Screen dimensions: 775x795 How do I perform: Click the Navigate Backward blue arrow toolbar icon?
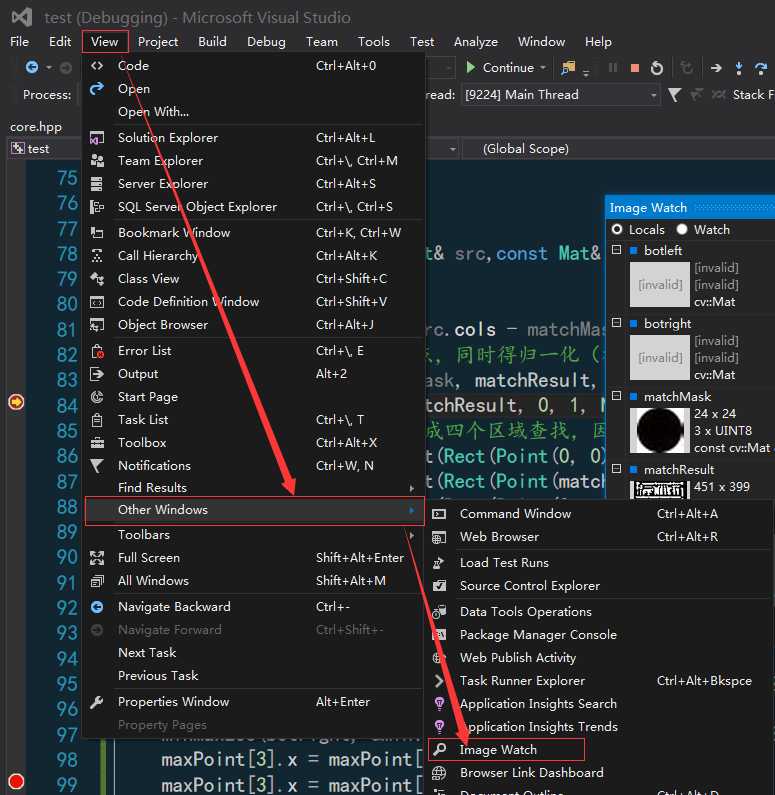(32, 67)
